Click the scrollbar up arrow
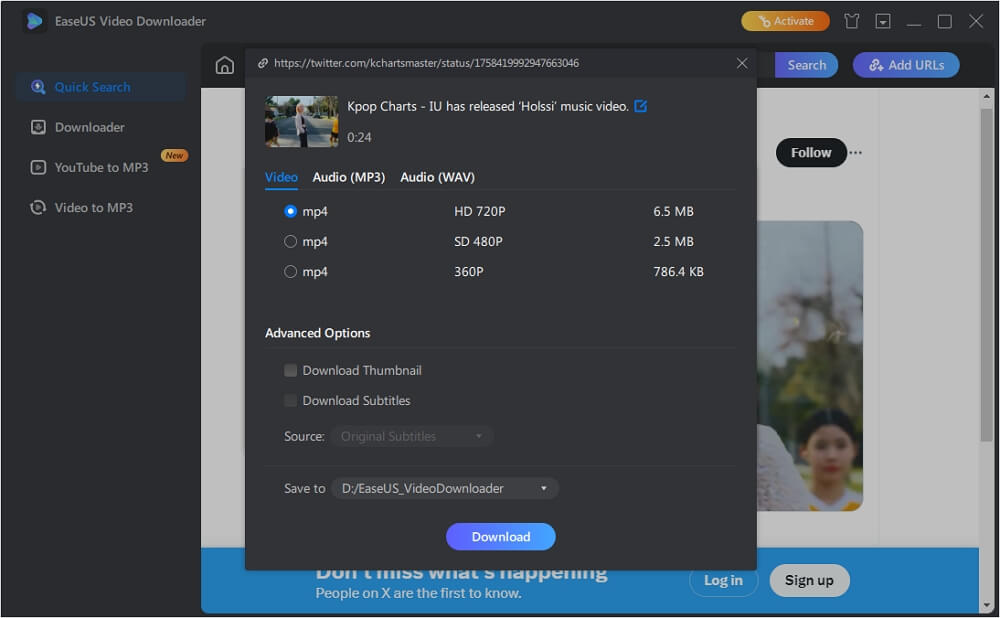This screenshot has width=1000, height=618. click(x=986, y=96)
